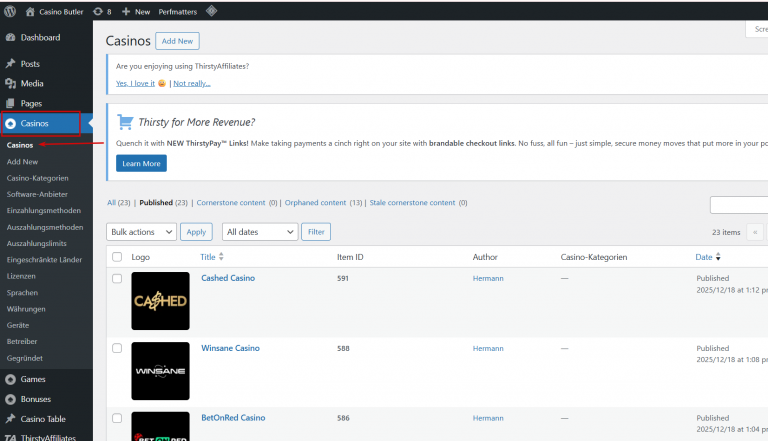Screen dimensions: 768x441
Task: Click the Filter button
Action: pyautogui.click(x=316, y=232)
